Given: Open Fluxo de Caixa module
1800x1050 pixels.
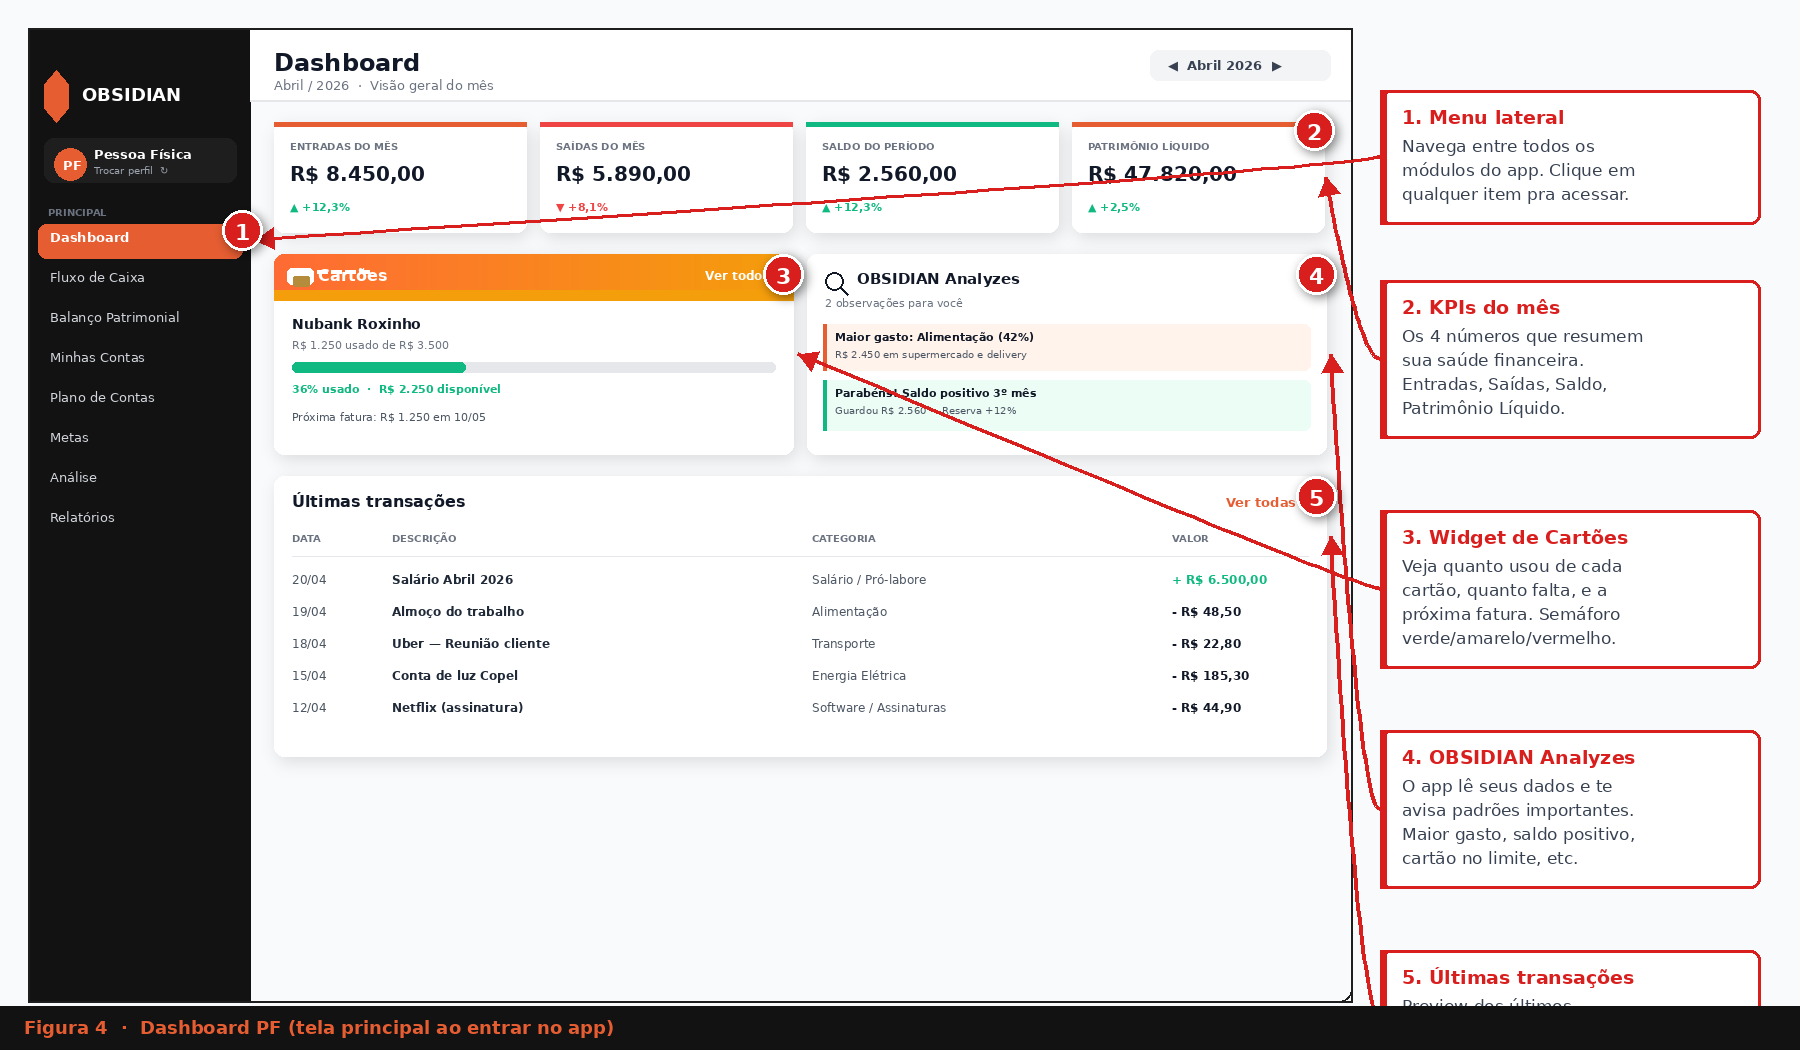Looking at the screenshot, I should pyautogui.click(x=97, y=278).
